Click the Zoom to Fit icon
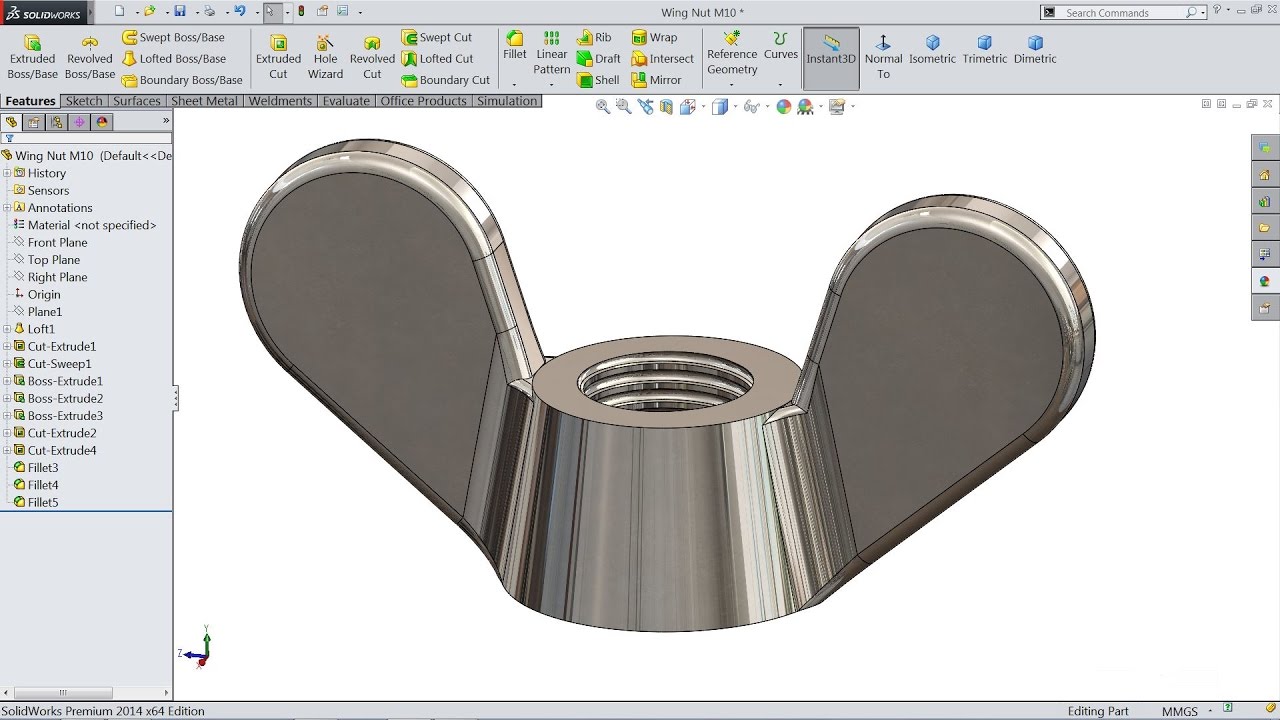This screenshot has height=720, width=1280. [603, 106]
